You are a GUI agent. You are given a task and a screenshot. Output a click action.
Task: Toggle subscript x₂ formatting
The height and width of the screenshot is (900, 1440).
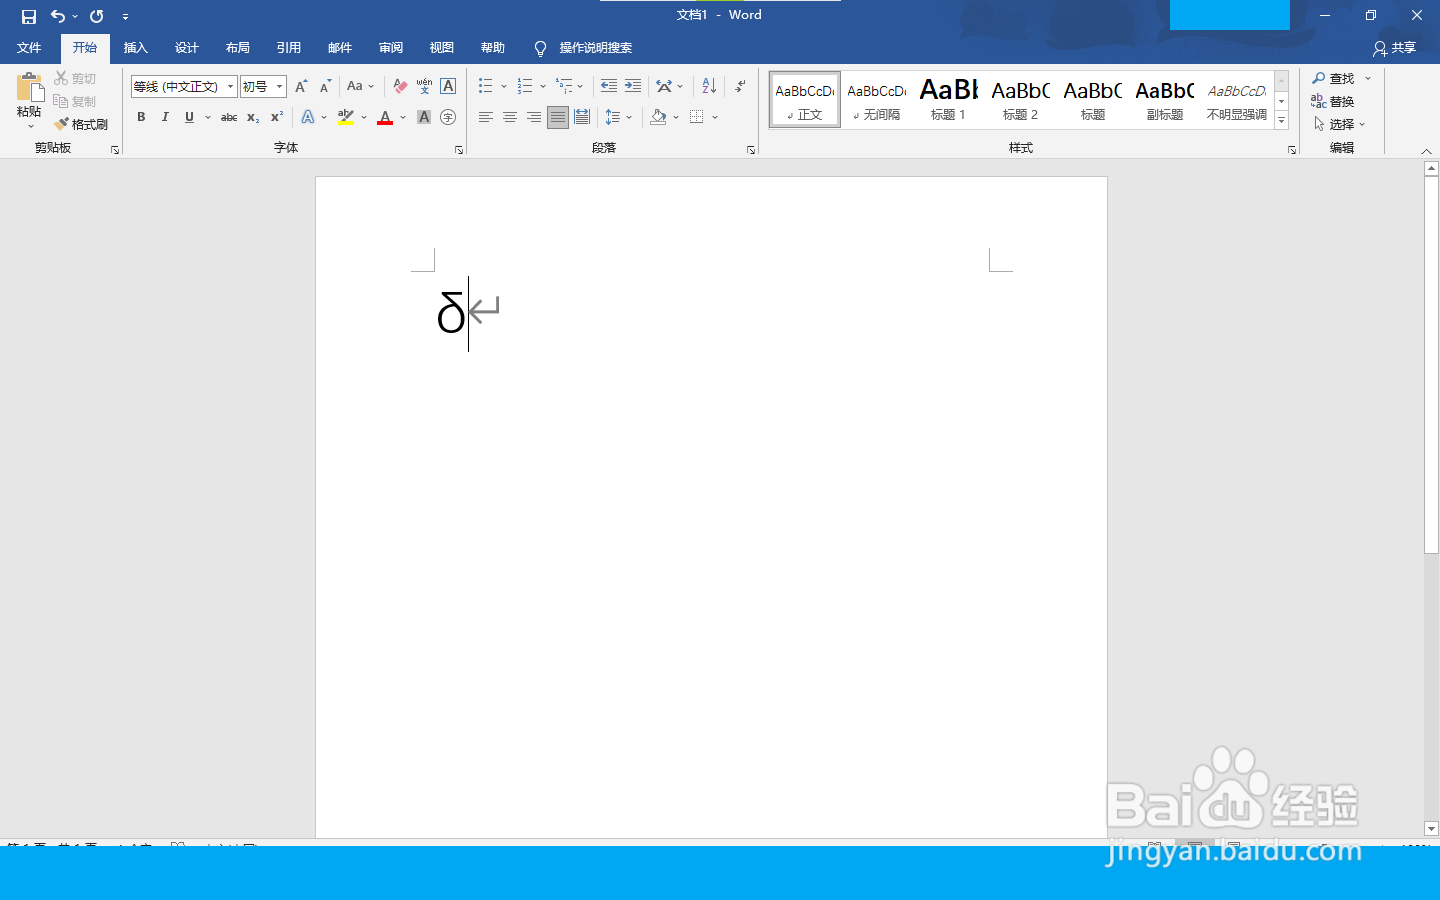click(253, 117)
